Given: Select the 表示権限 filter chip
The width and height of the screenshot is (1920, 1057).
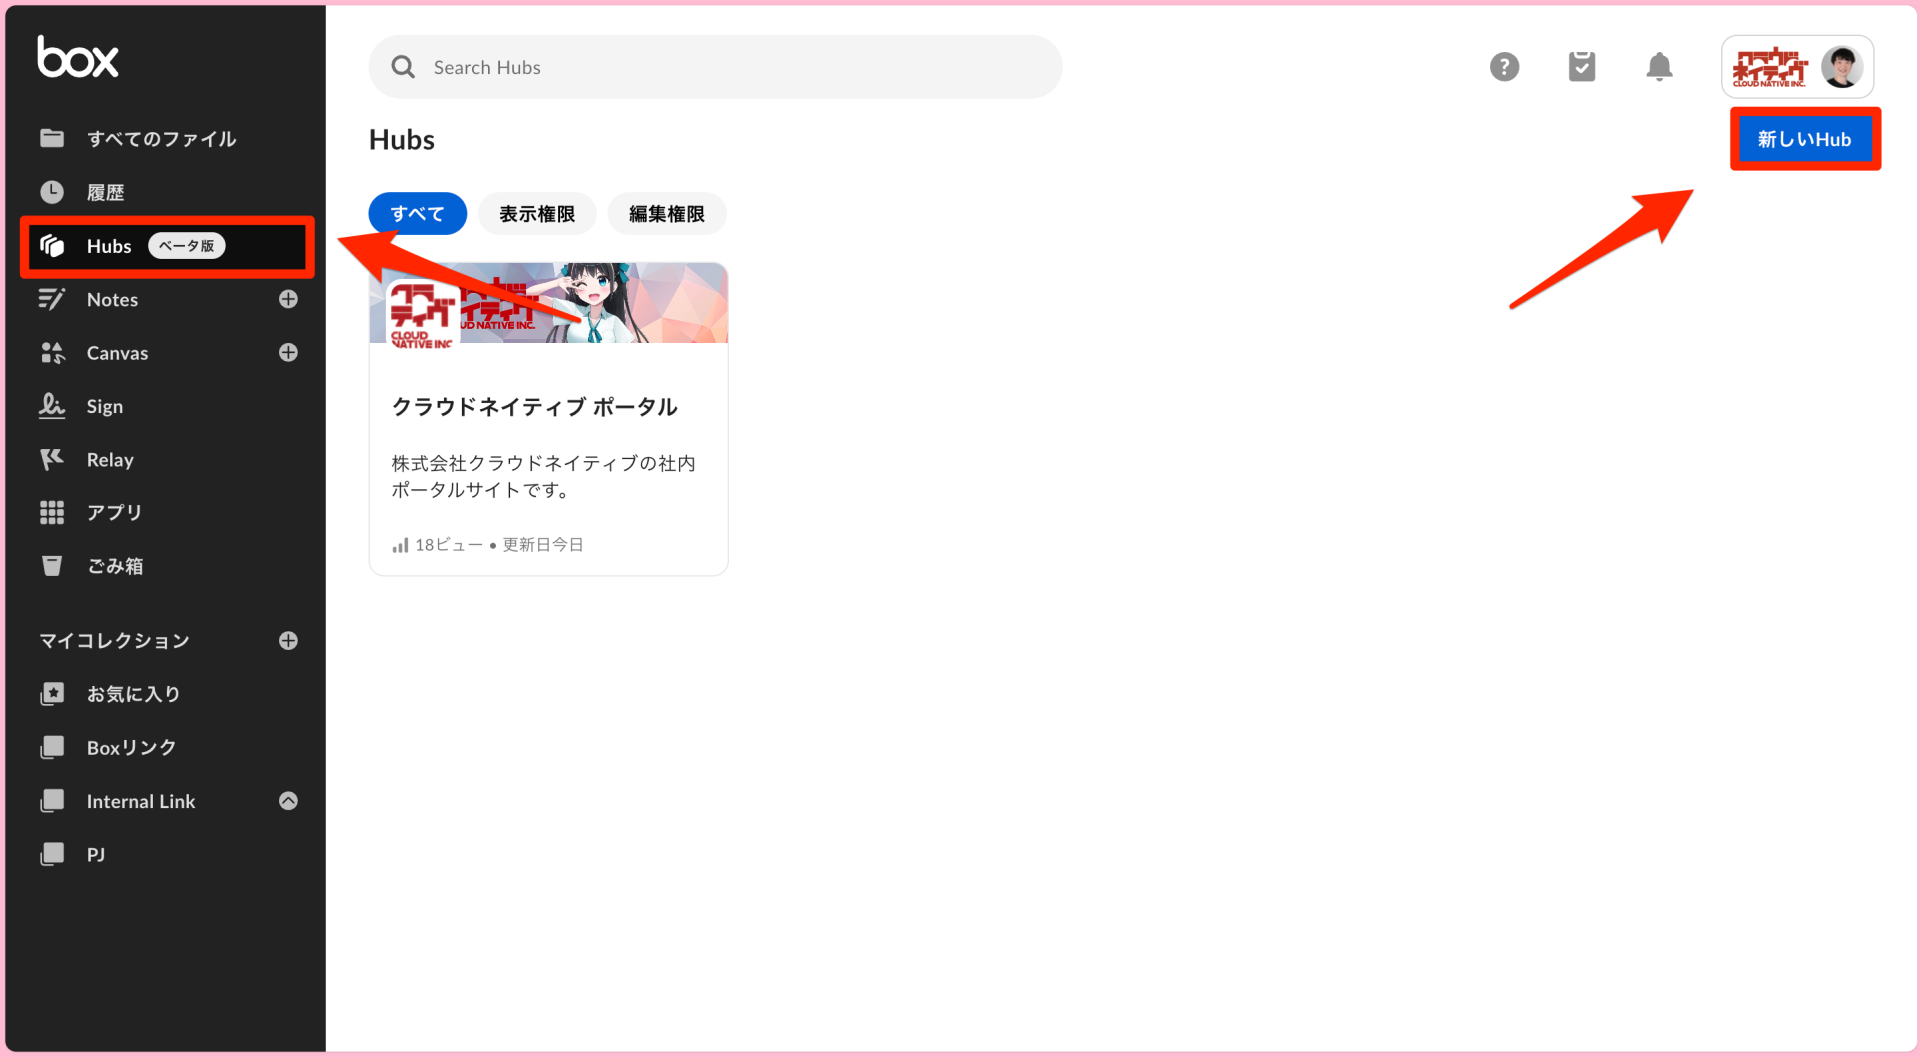Looking at the screenshot, I should (537, 213).
